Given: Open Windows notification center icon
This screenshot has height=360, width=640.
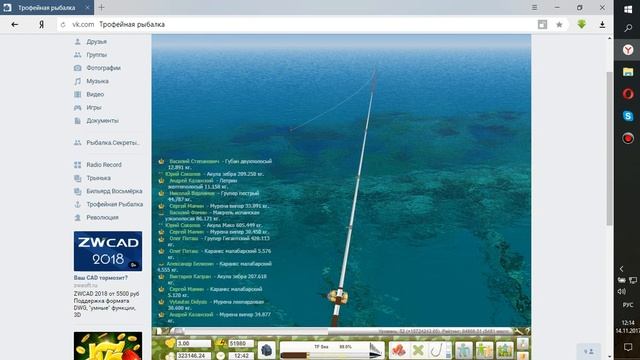Looking at the screenshot, I should coord(628,347).
